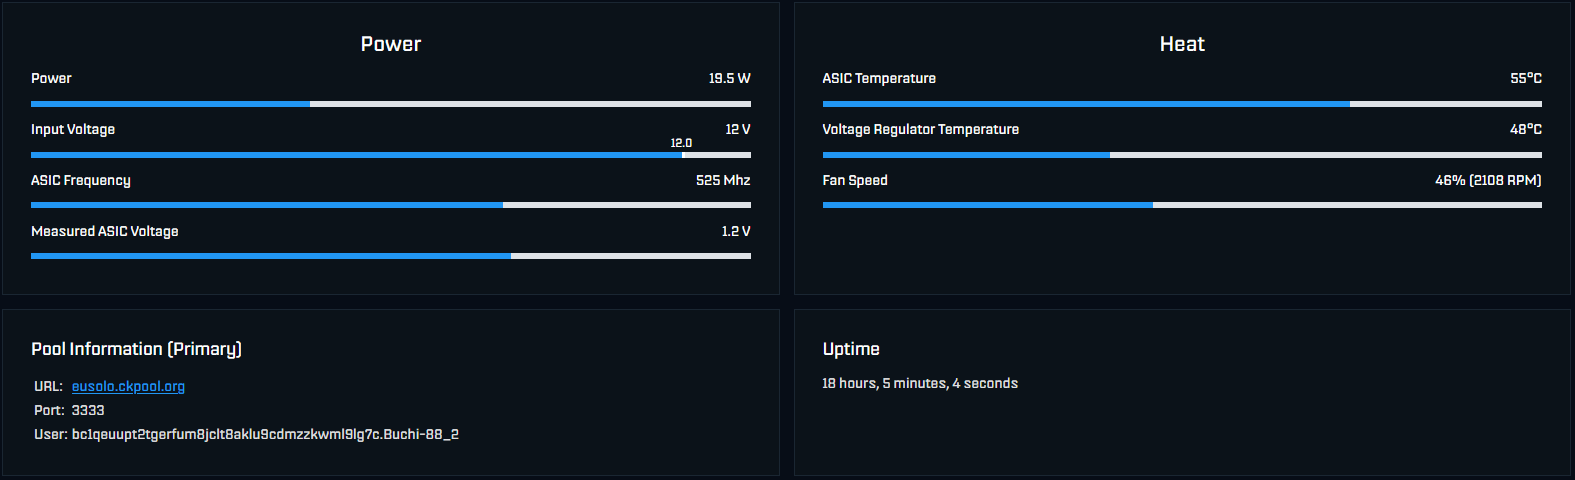Click the port 3333 value
This screenshot has height=480, width=1575.
[88, 410]
